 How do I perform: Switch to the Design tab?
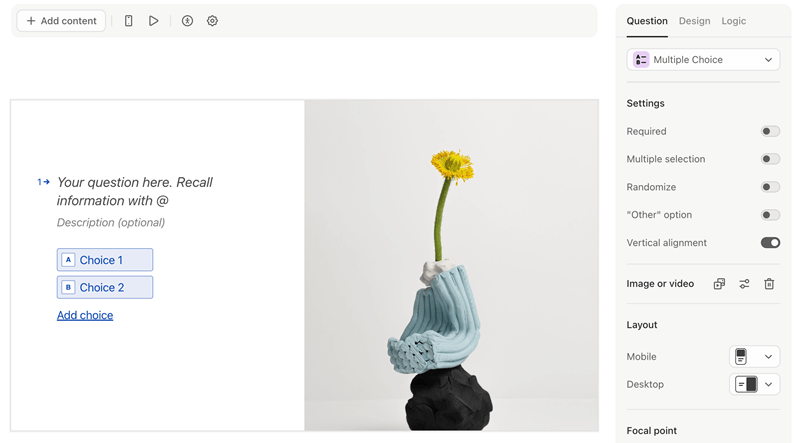click(x=694, y=21)
